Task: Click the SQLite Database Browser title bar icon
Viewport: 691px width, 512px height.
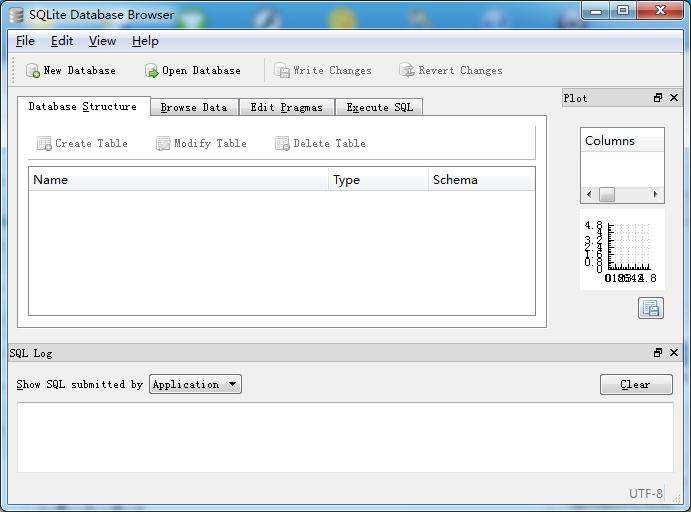Action: (16, 15)
